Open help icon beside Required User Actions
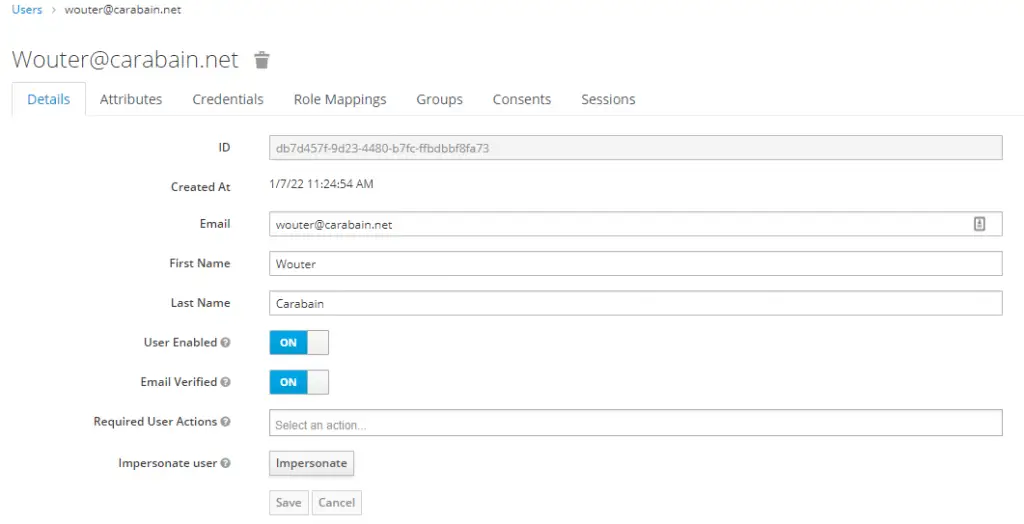 [x=225, y=422]
